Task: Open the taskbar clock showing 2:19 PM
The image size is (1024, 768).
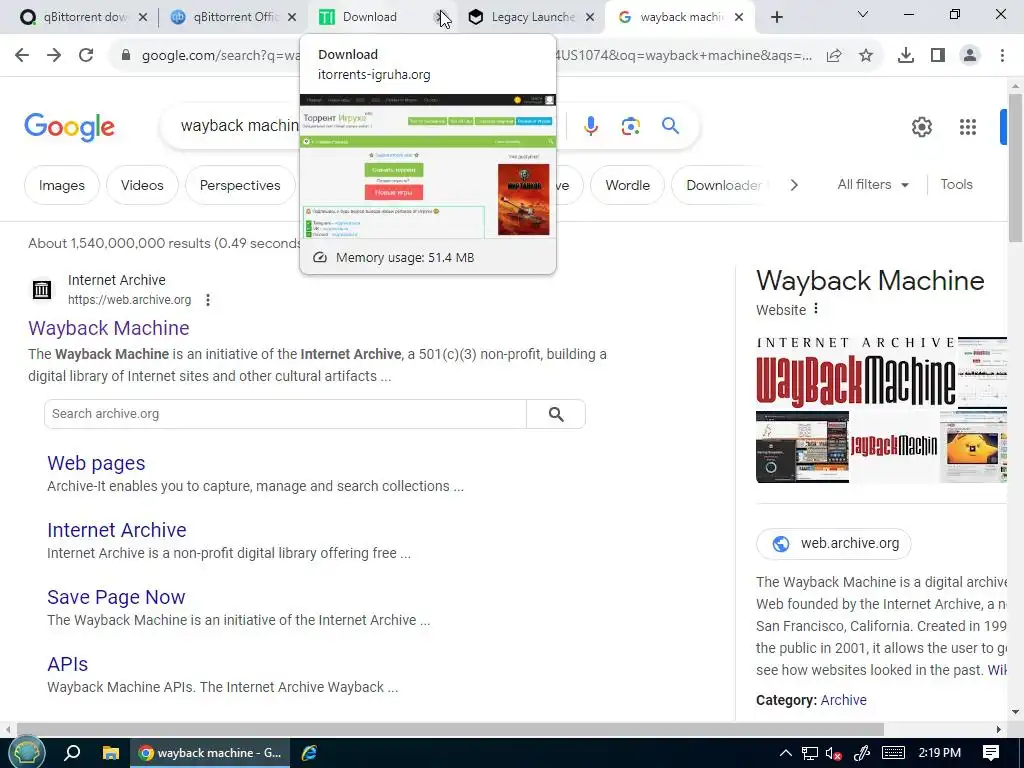Action: coord(940,753)
